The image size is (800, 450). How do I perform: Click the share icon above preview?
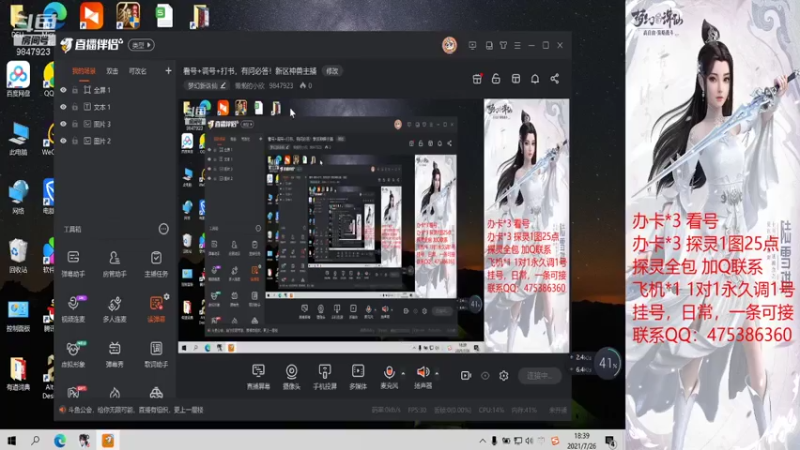point(555,79)
